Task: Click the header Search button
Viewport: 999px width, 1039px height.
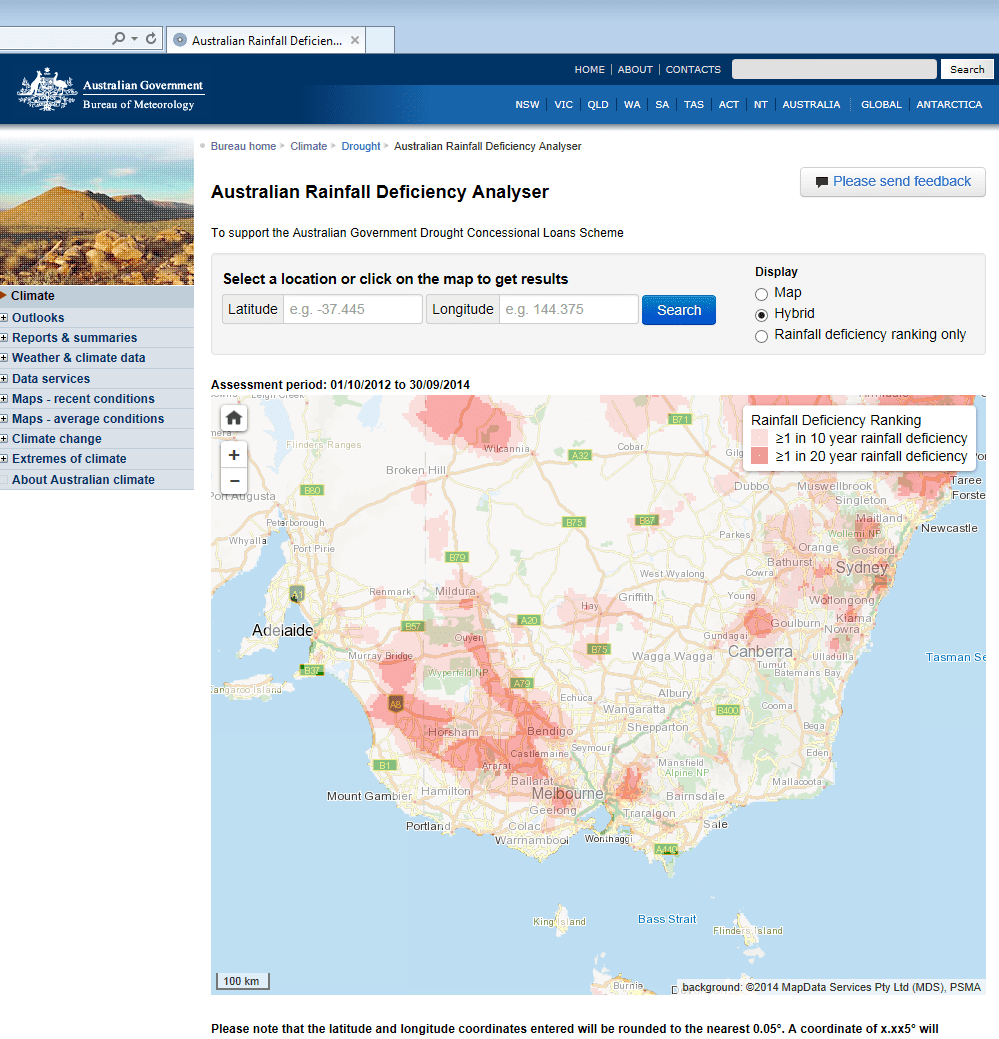Action: click(x=967, y=69)
